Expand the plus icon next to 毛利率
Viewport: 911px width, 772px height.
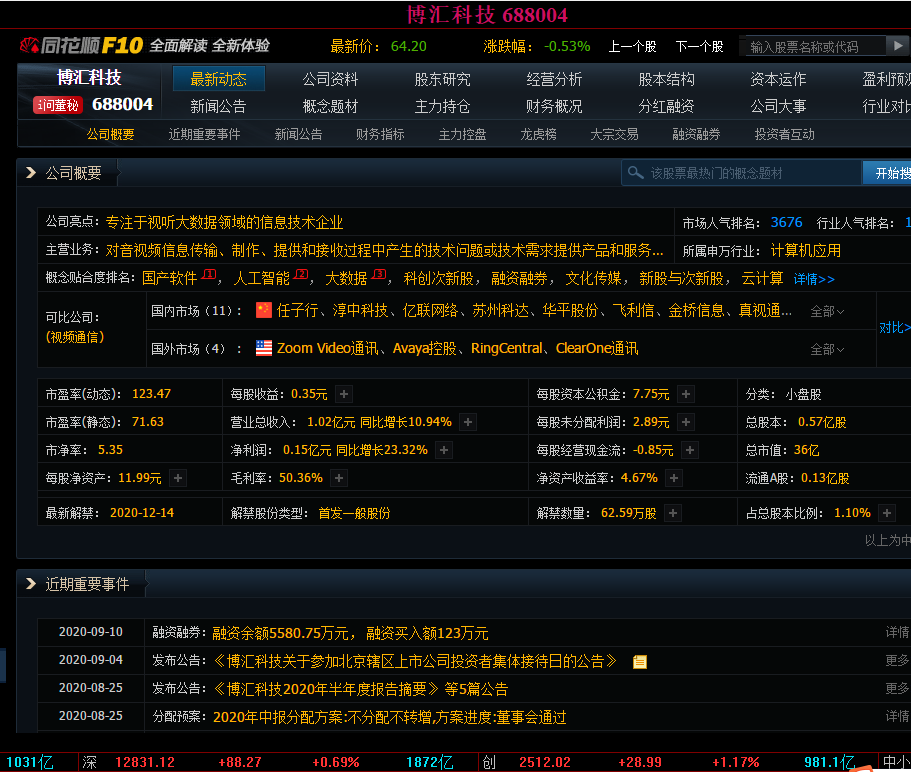[x=339, y=478]
